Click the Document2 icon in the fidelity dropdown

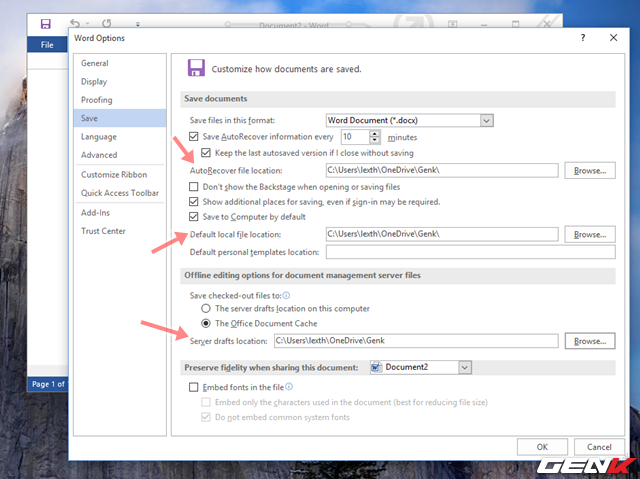coord(376,367)
